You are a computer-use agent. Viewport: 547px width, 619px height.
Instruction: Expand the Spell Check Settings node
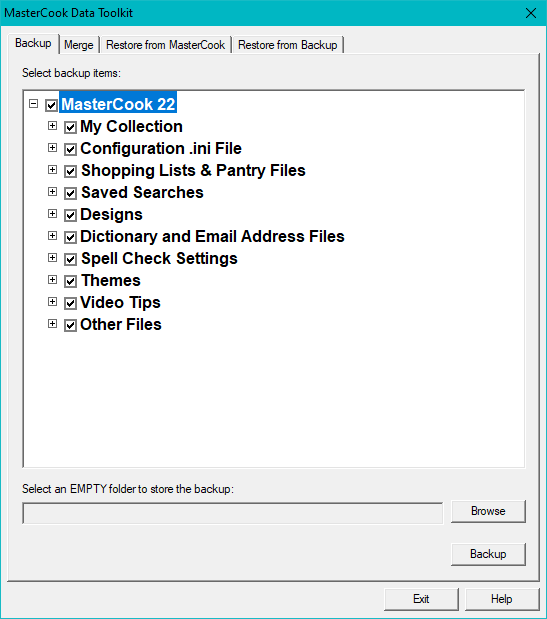[x=52, y=257]
